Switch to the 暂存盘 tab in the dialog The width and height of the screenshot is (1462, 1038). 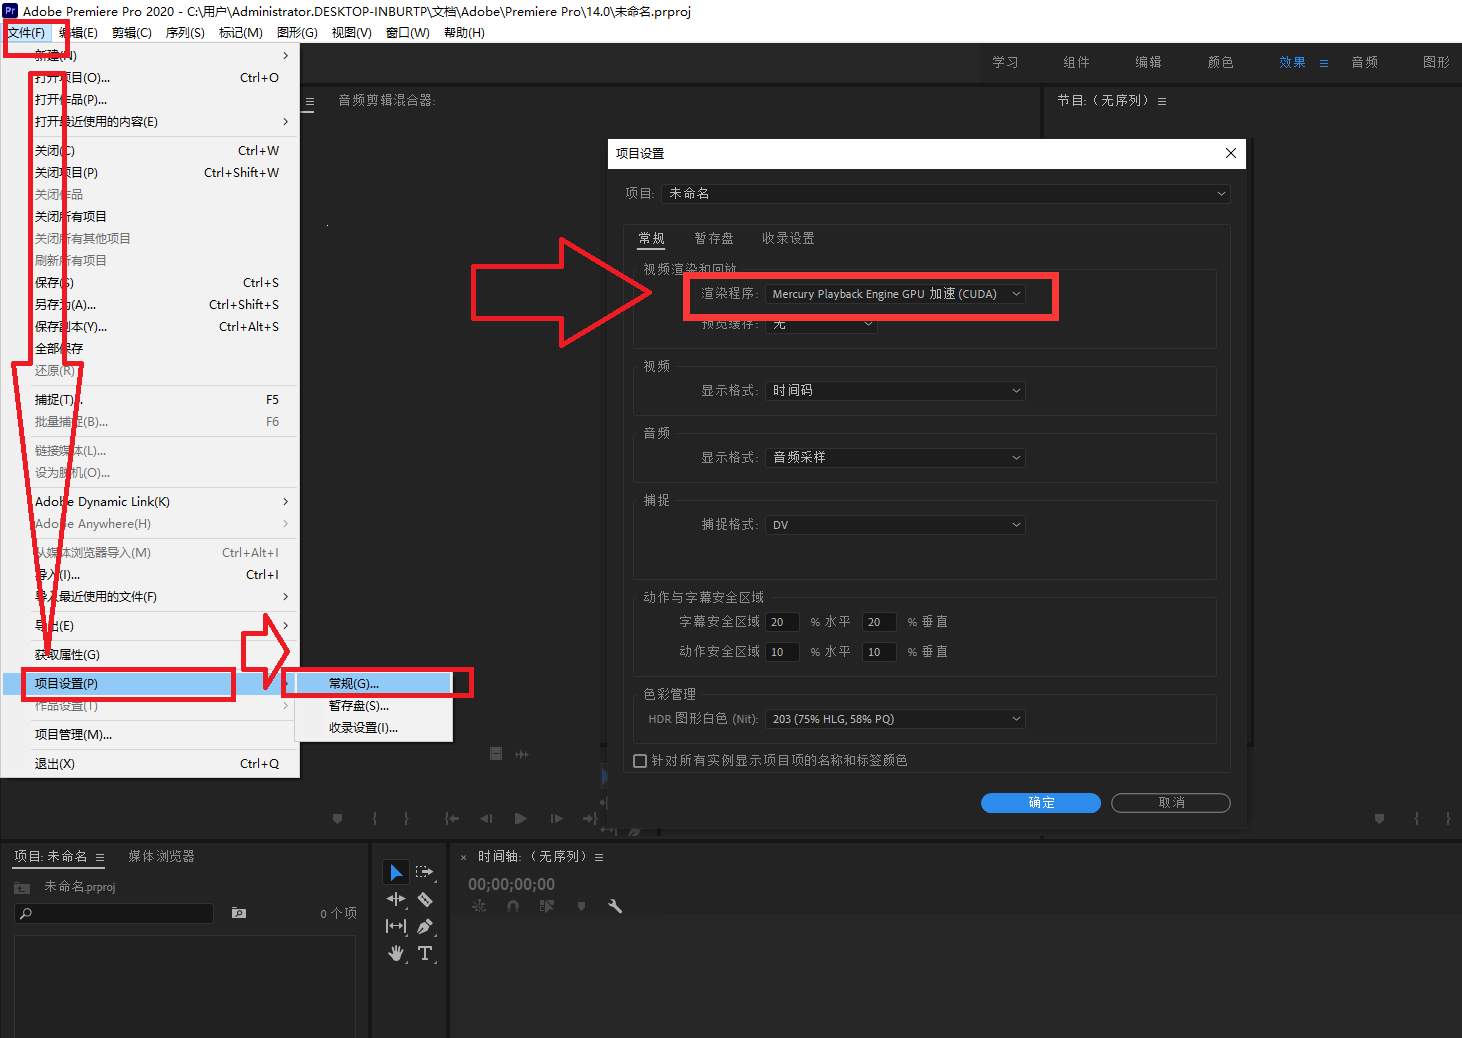click(714, 239)
